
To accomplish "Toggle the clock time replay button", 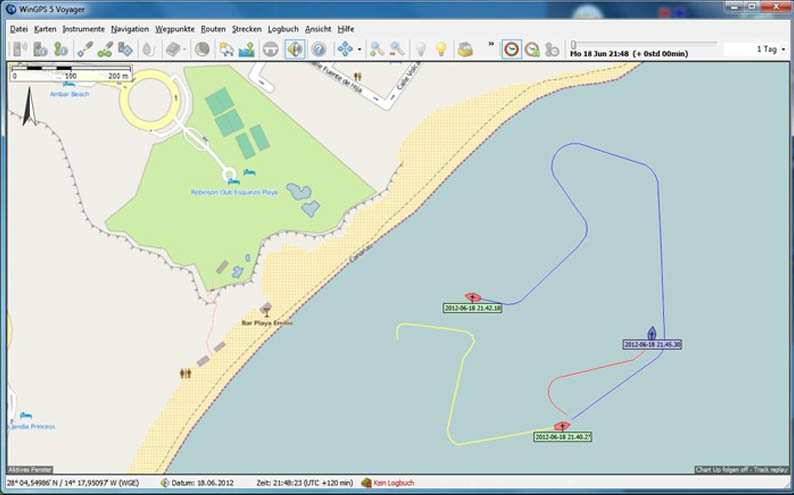I will click(x=511, y=49).
